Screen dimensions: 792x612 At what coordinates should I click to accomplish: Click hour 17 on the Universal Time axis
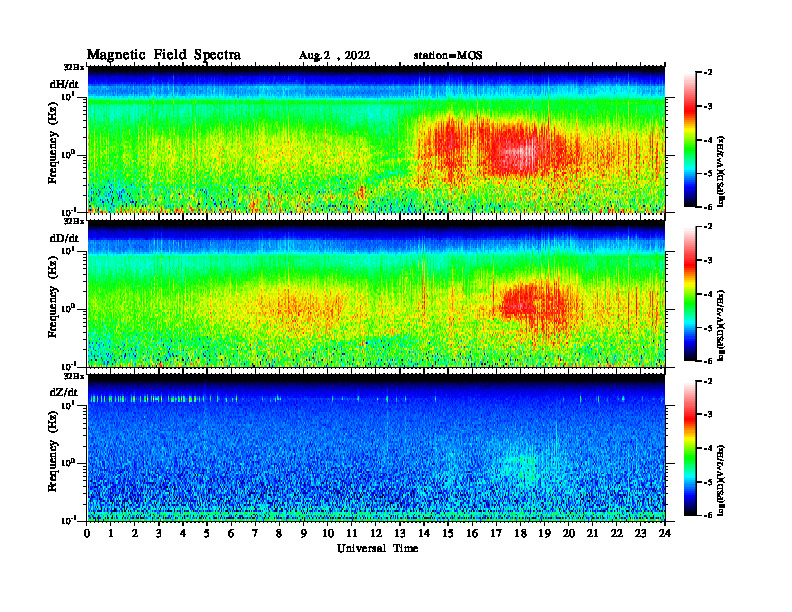coord(496,533)
